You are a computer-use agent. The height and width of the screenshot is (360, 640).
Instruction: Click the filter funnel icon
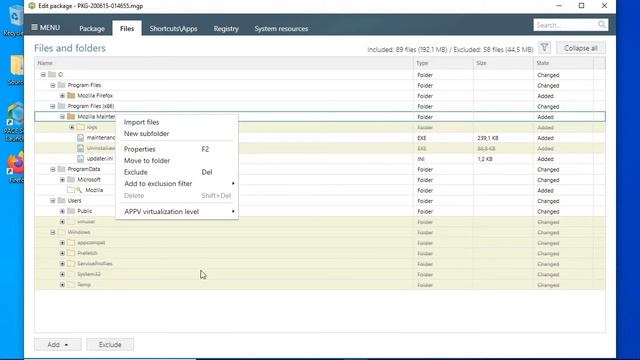pos(544,48)
